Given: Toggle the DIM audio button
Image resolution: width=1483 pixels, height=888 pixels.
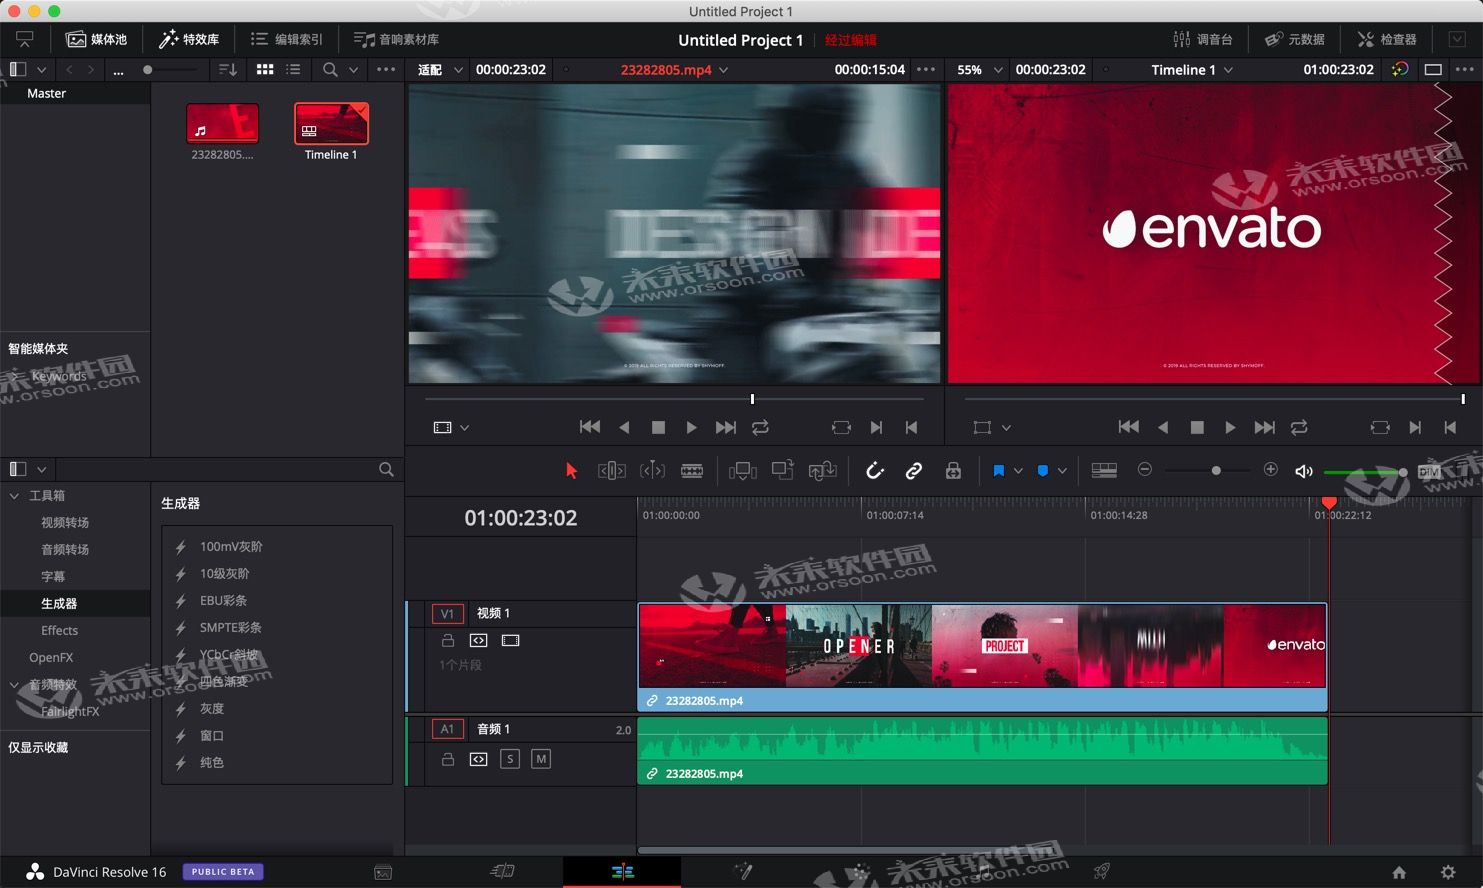Looking at the screenshot, I should (1429, 472).
